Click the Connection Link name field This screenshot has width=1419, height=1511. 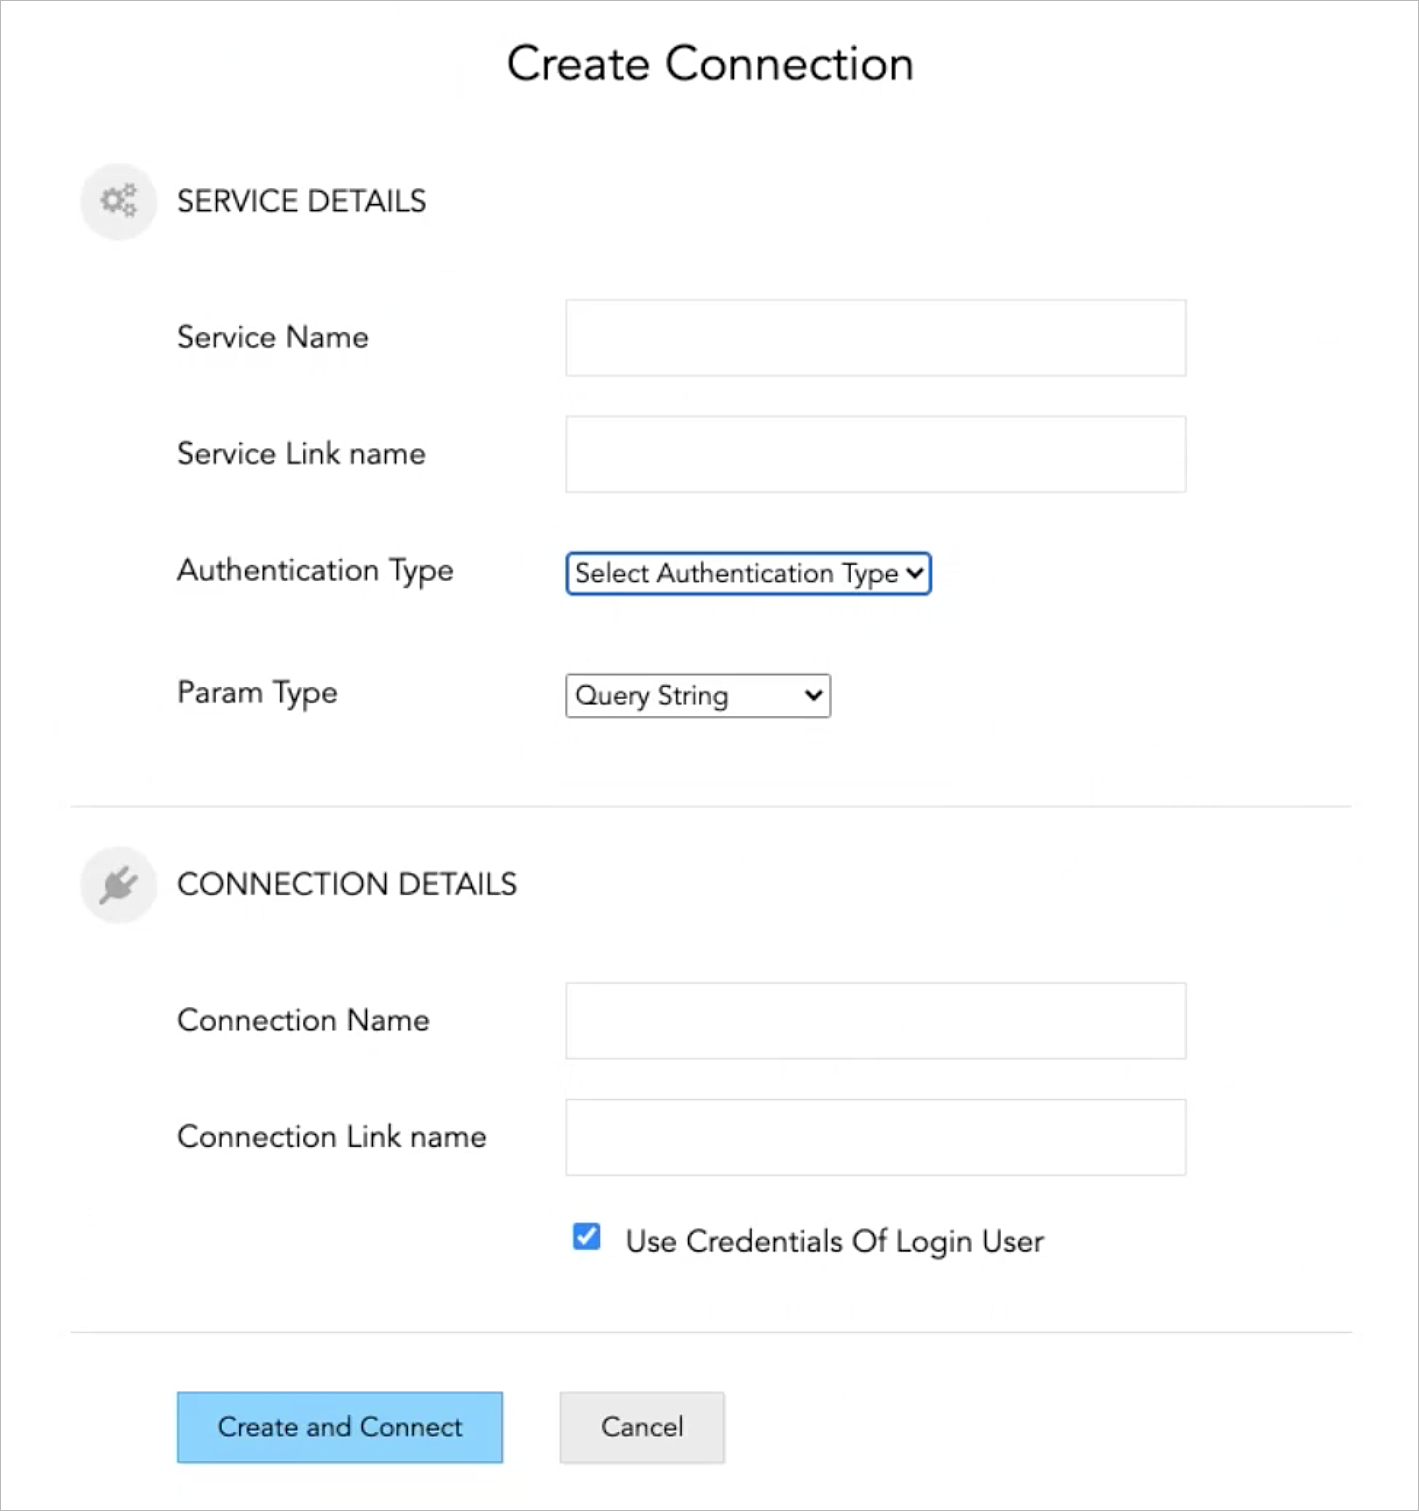click(876, 1137)
